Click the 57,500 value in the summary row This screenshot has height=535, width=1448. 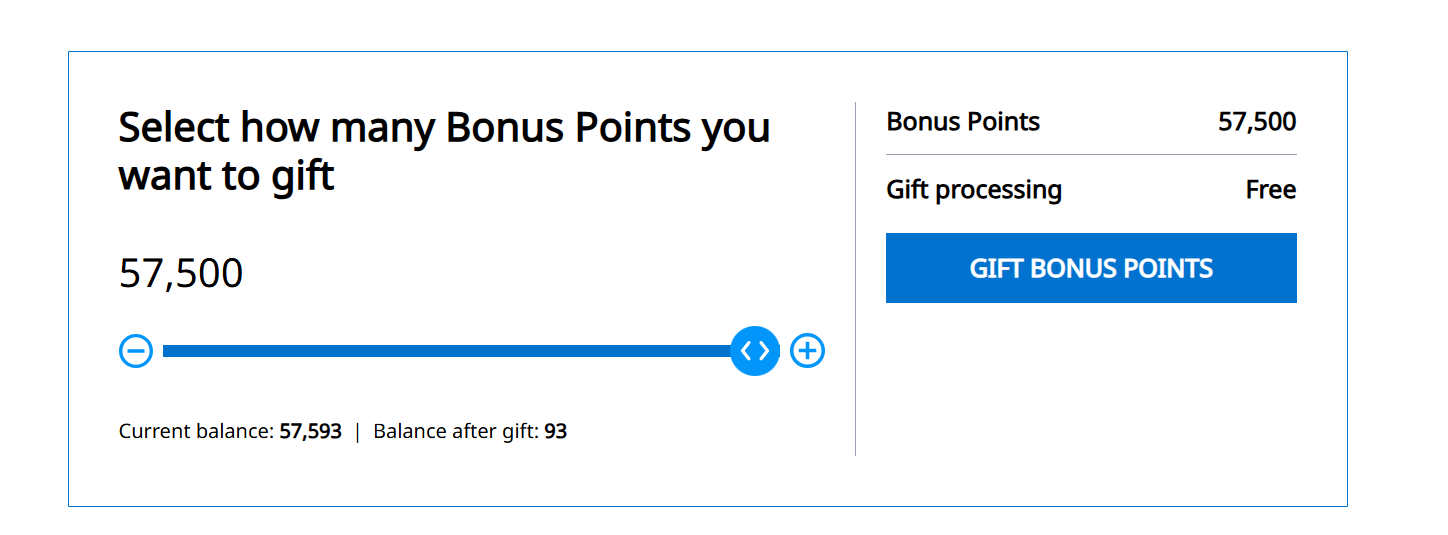tap(1257, 122)
